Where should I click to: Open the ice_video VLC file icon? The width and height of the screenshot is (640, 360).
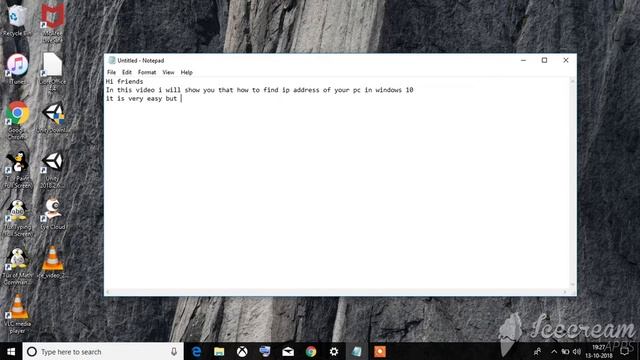[x=53, y=262]
